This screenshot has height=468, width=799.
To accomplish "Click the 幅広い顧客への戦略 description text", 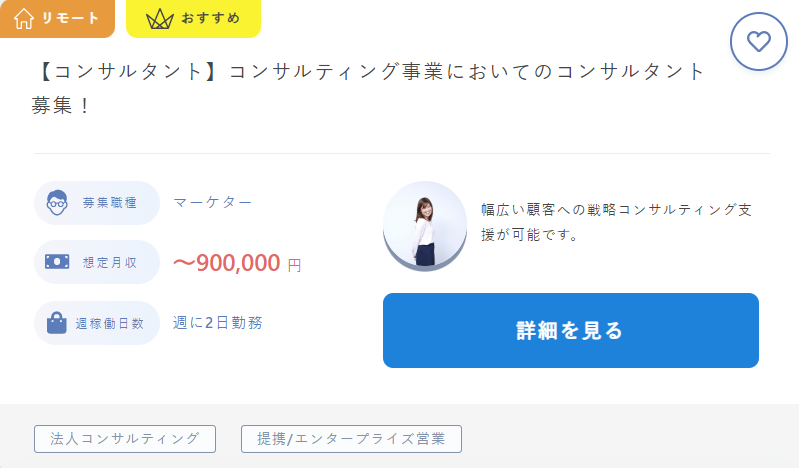I will 617,222.
